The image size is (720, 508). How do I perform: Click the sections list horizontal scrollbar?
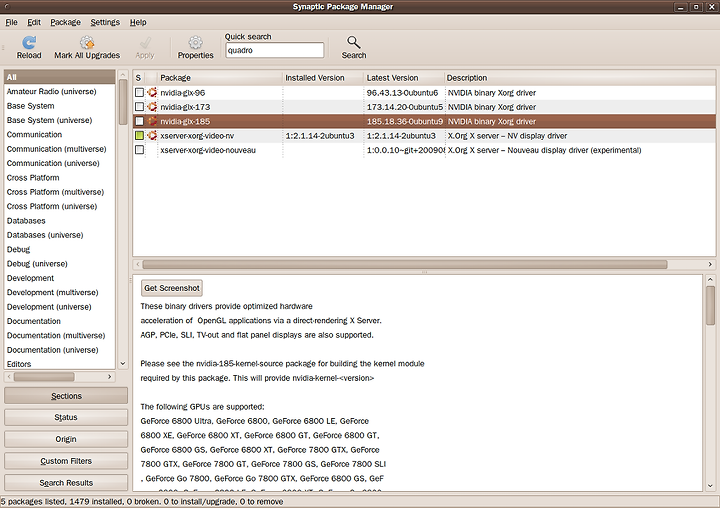click(x=44, y=377)
